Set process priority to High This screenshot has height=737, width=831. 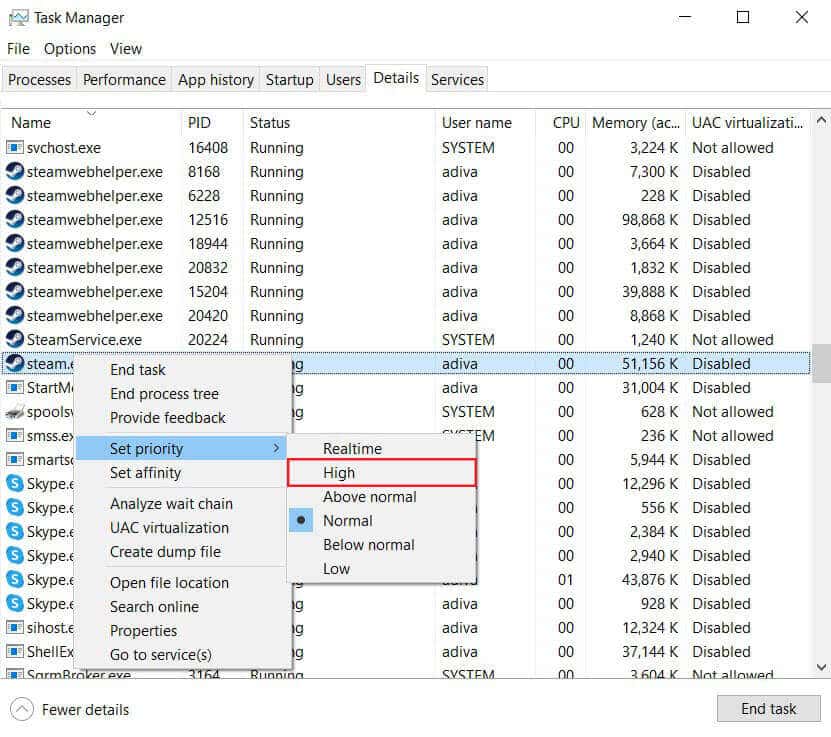click(x=382, y=473)
